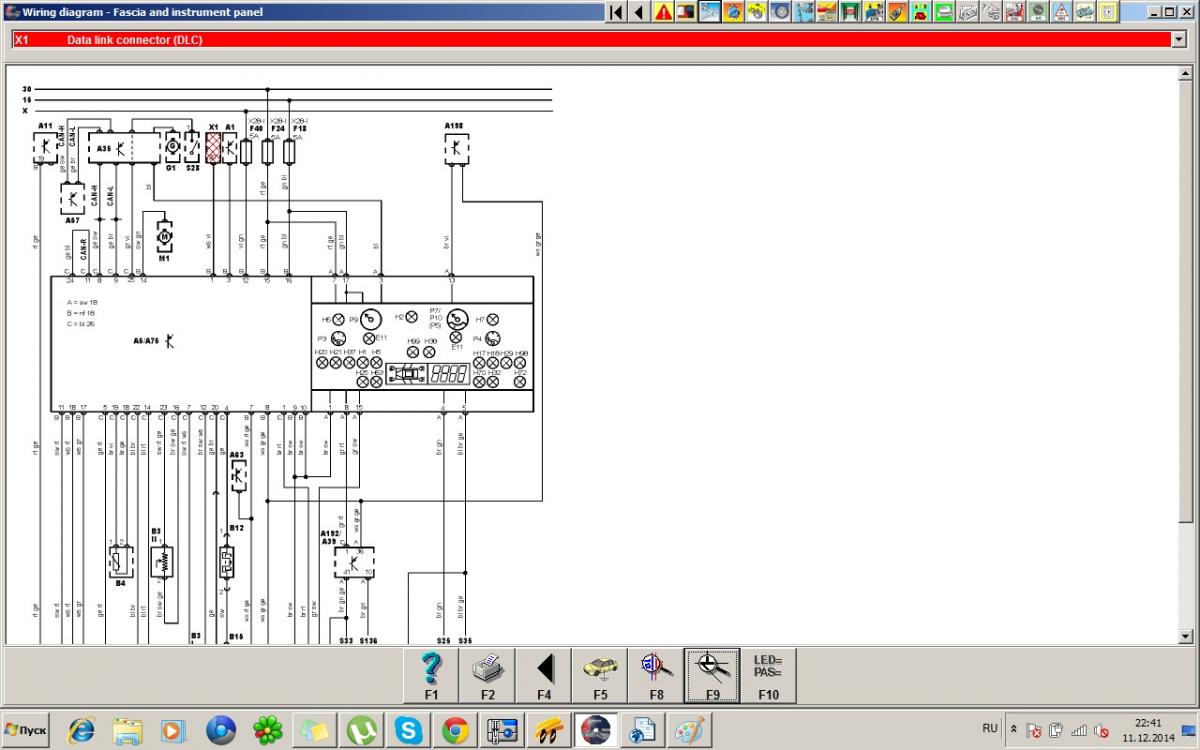Viewport: 1200px width, 750px height.
Task: Click the vertical scrollbar up arrow
Action: 1186,74
